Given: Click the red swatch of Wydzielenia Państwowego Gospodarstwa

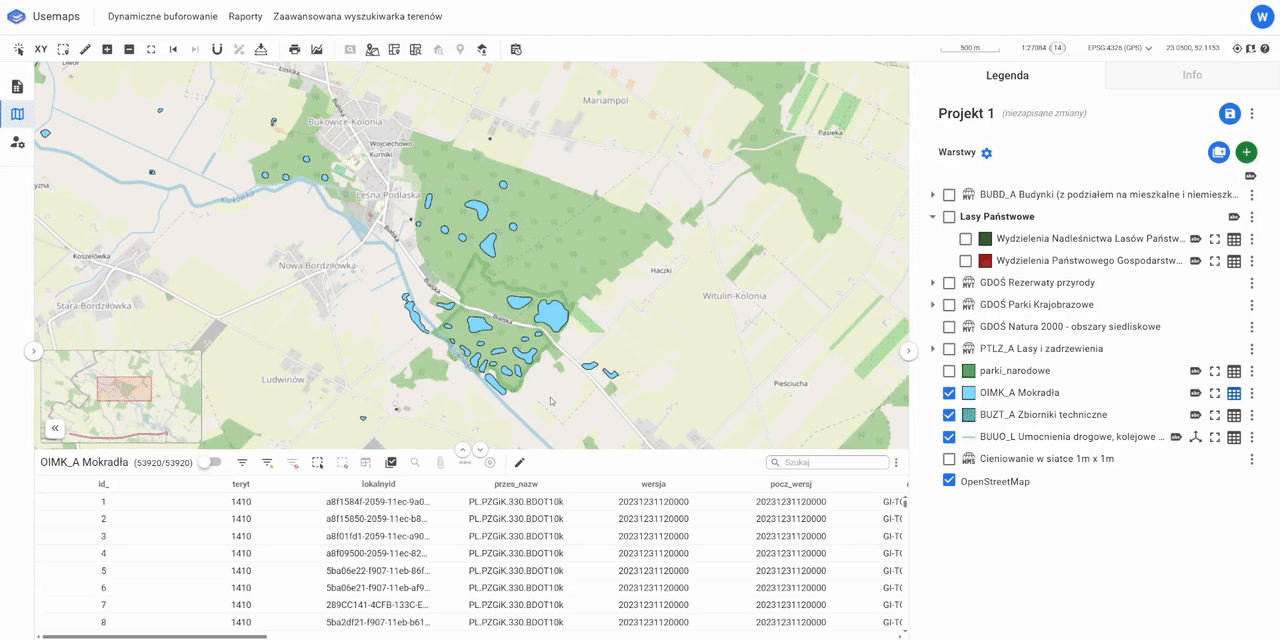Looking at the screenshot, I should [985, 261].
